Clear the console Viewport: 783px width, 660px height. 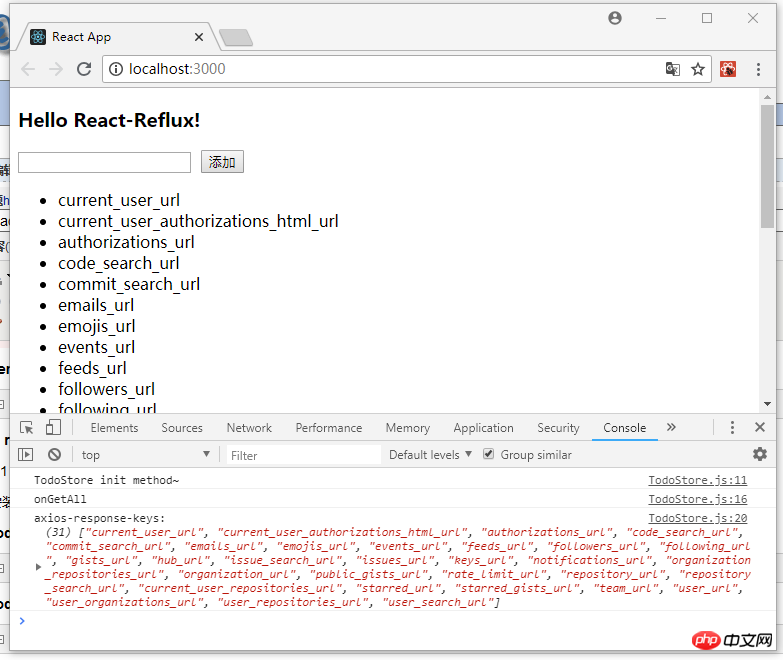click(54, 454)
